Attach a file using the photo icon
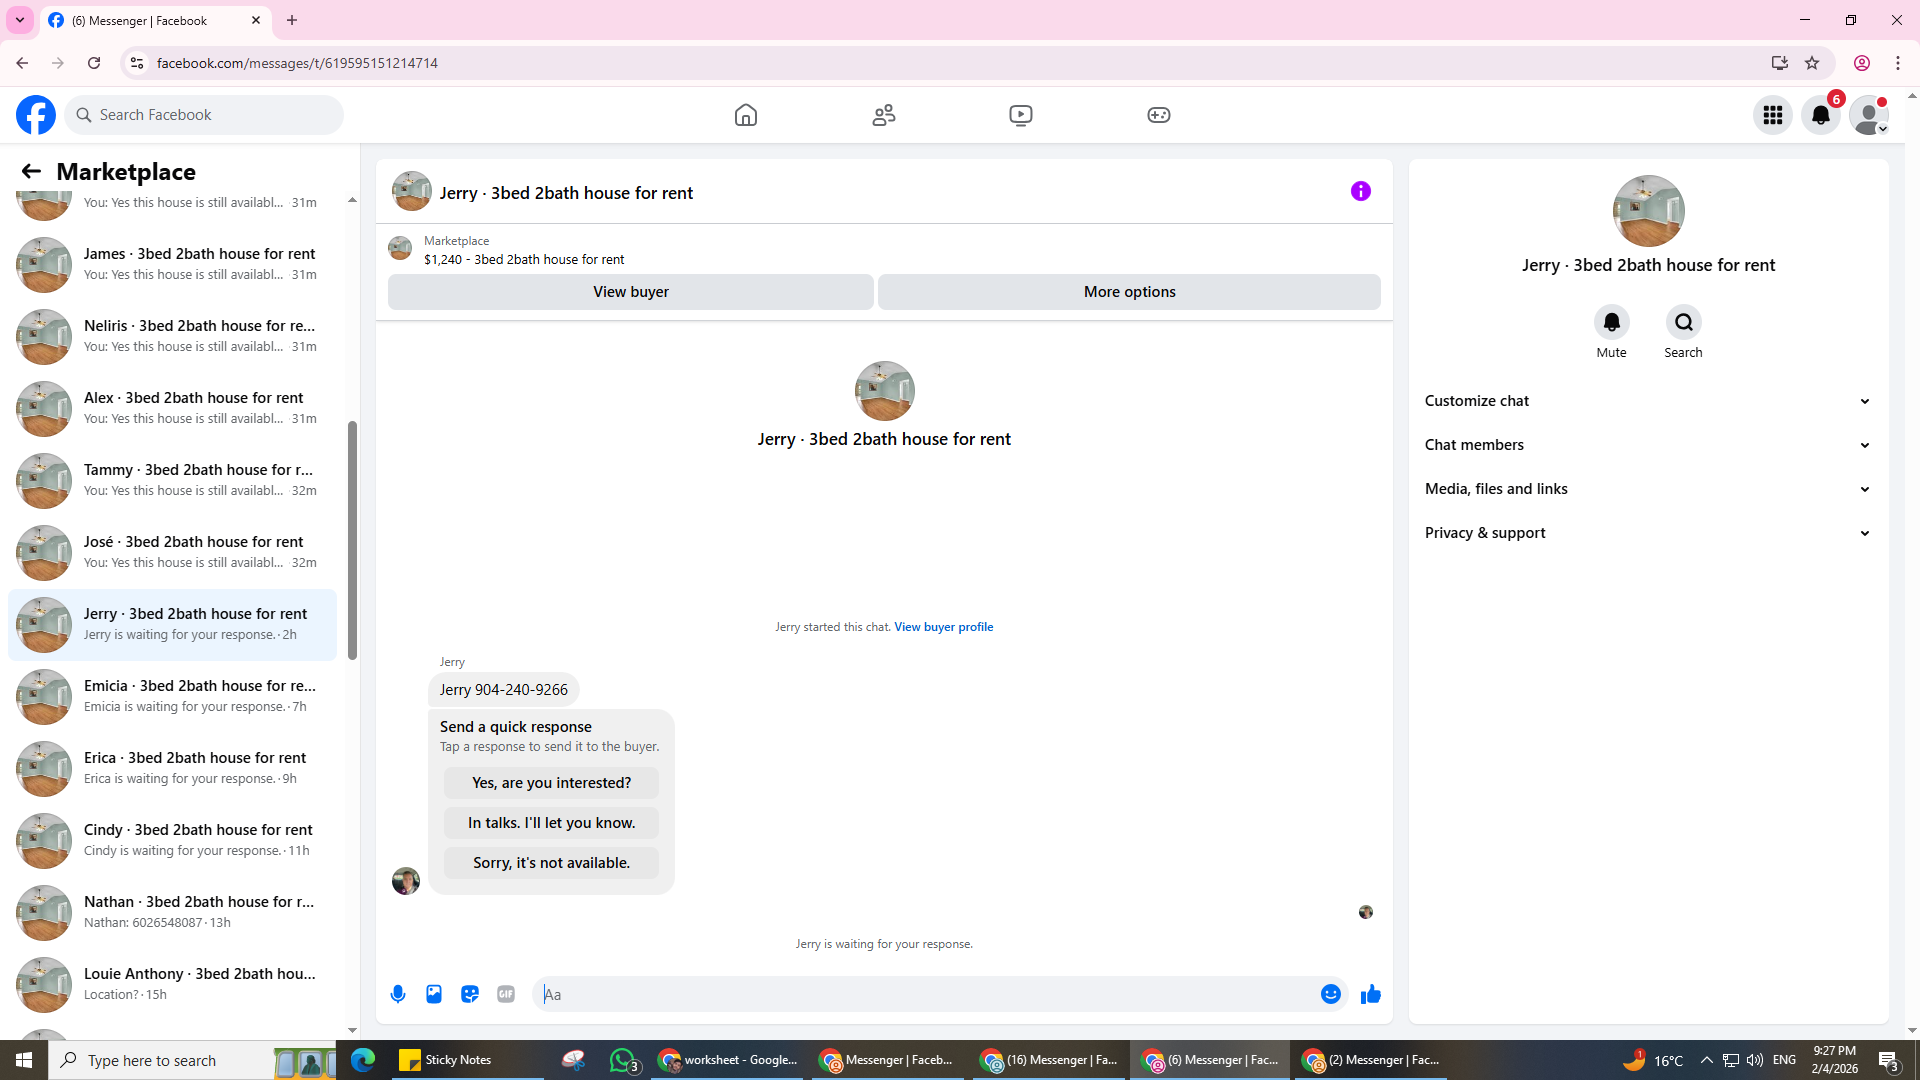This screenshot has height=1080, width=1920. tap(434, 994)
